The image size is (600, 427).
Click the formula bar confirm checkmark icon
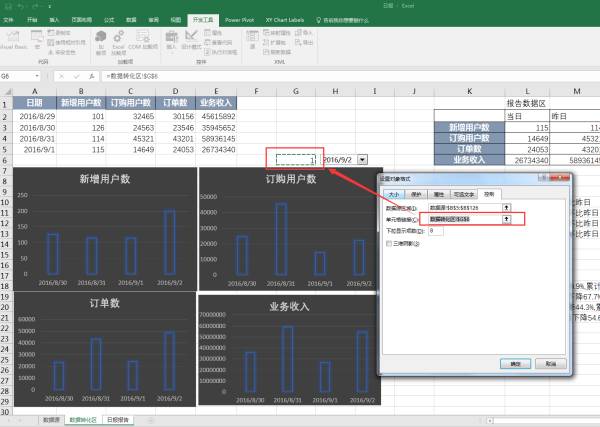(x=76, y=76)
